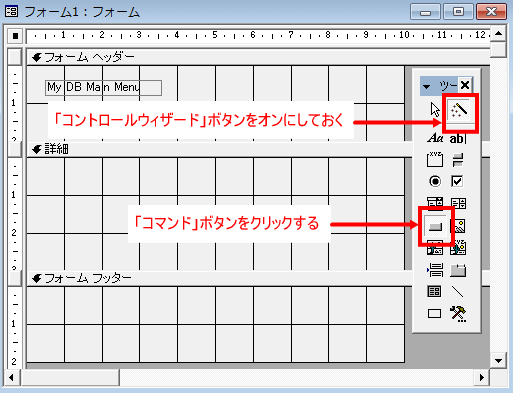513x393 pixels.
Task: Select the Text Box (ab|) tool
Action: click(x=458, y=138)
